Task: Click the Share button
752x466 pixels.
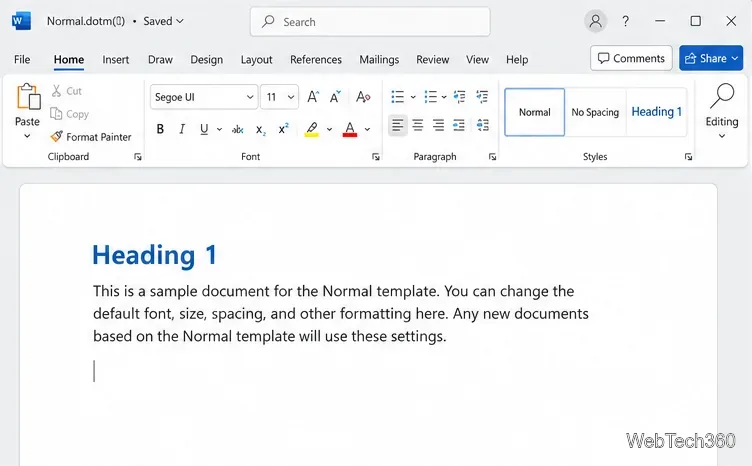Action: click(711, 58)
